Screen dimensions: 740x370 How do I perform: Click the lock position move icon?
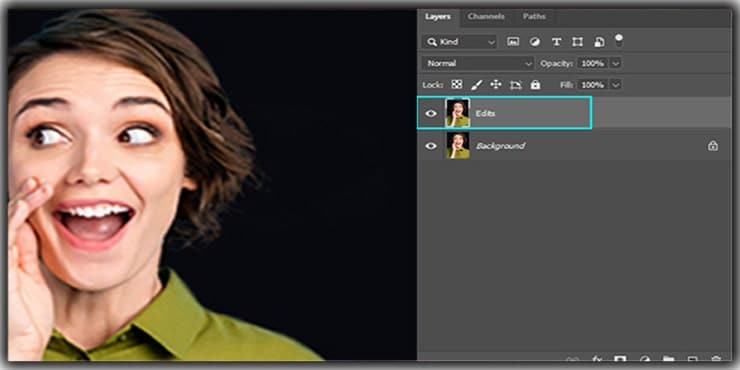[496, 84]
